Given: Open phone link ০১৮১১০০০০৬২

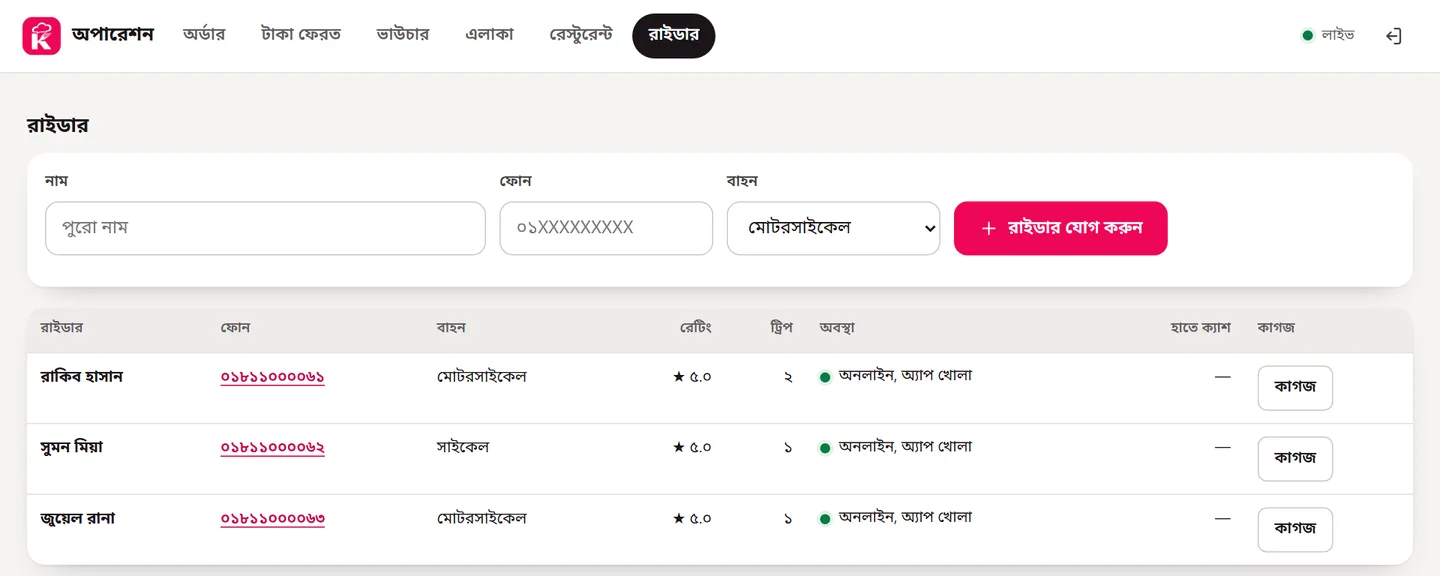Looking at the screenshot, I should click(272, 448).
